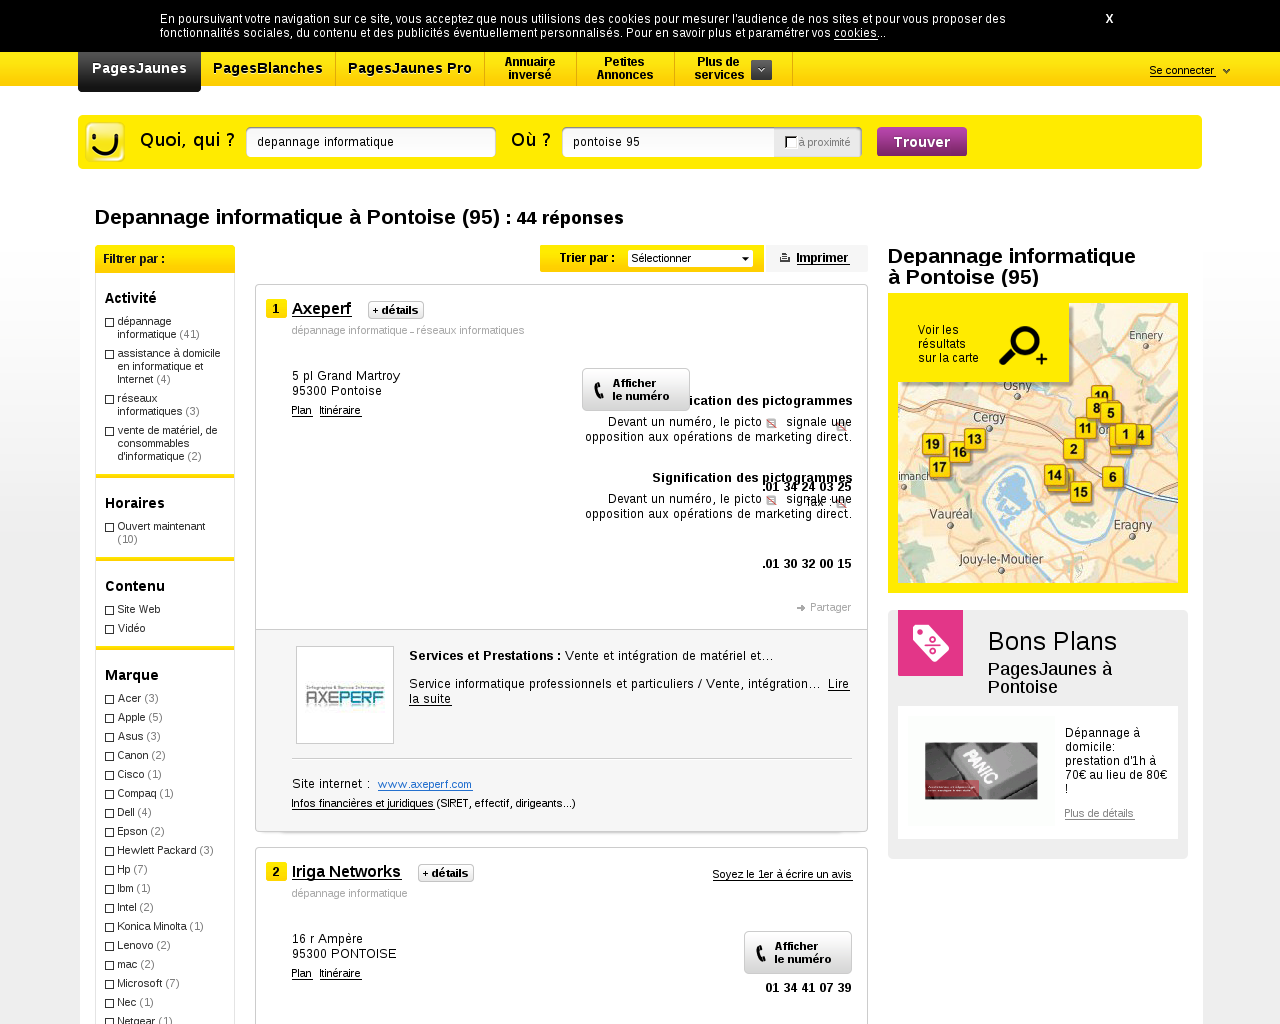Expand the Se connecter menu arrow

click(1226, 71)
